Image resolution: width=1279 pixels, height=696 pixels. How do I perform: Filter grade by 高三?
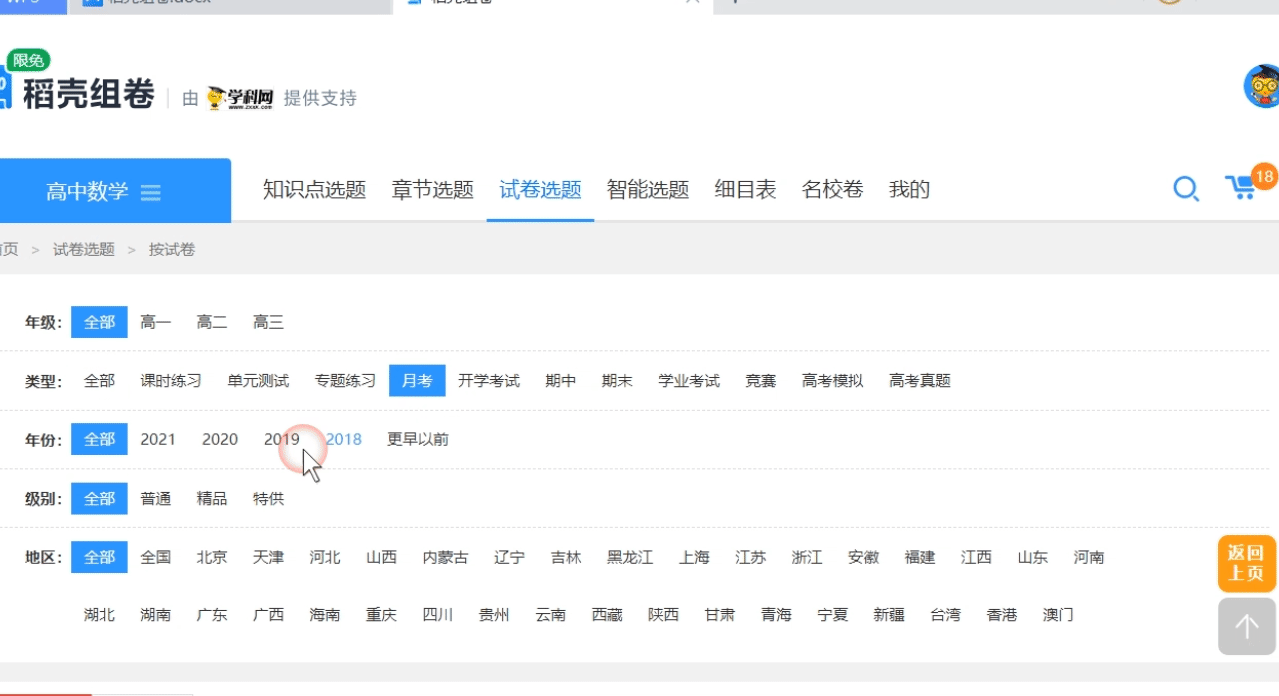coord(268,322)
